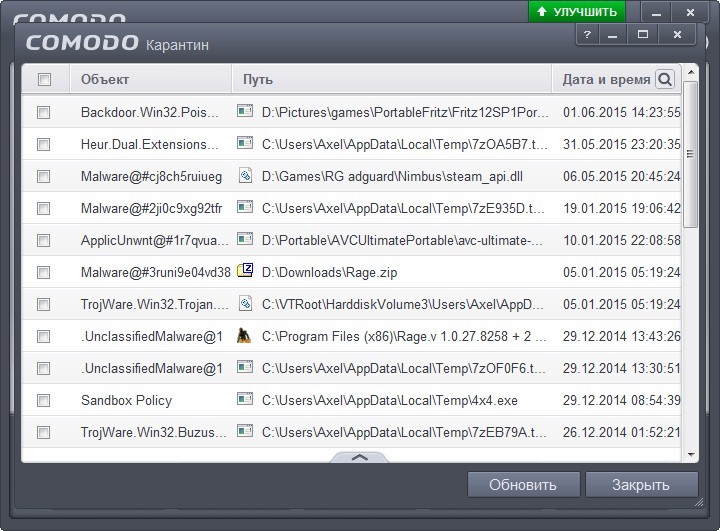Click the Закрыть button
720x531 pixels.
(641, 485)
